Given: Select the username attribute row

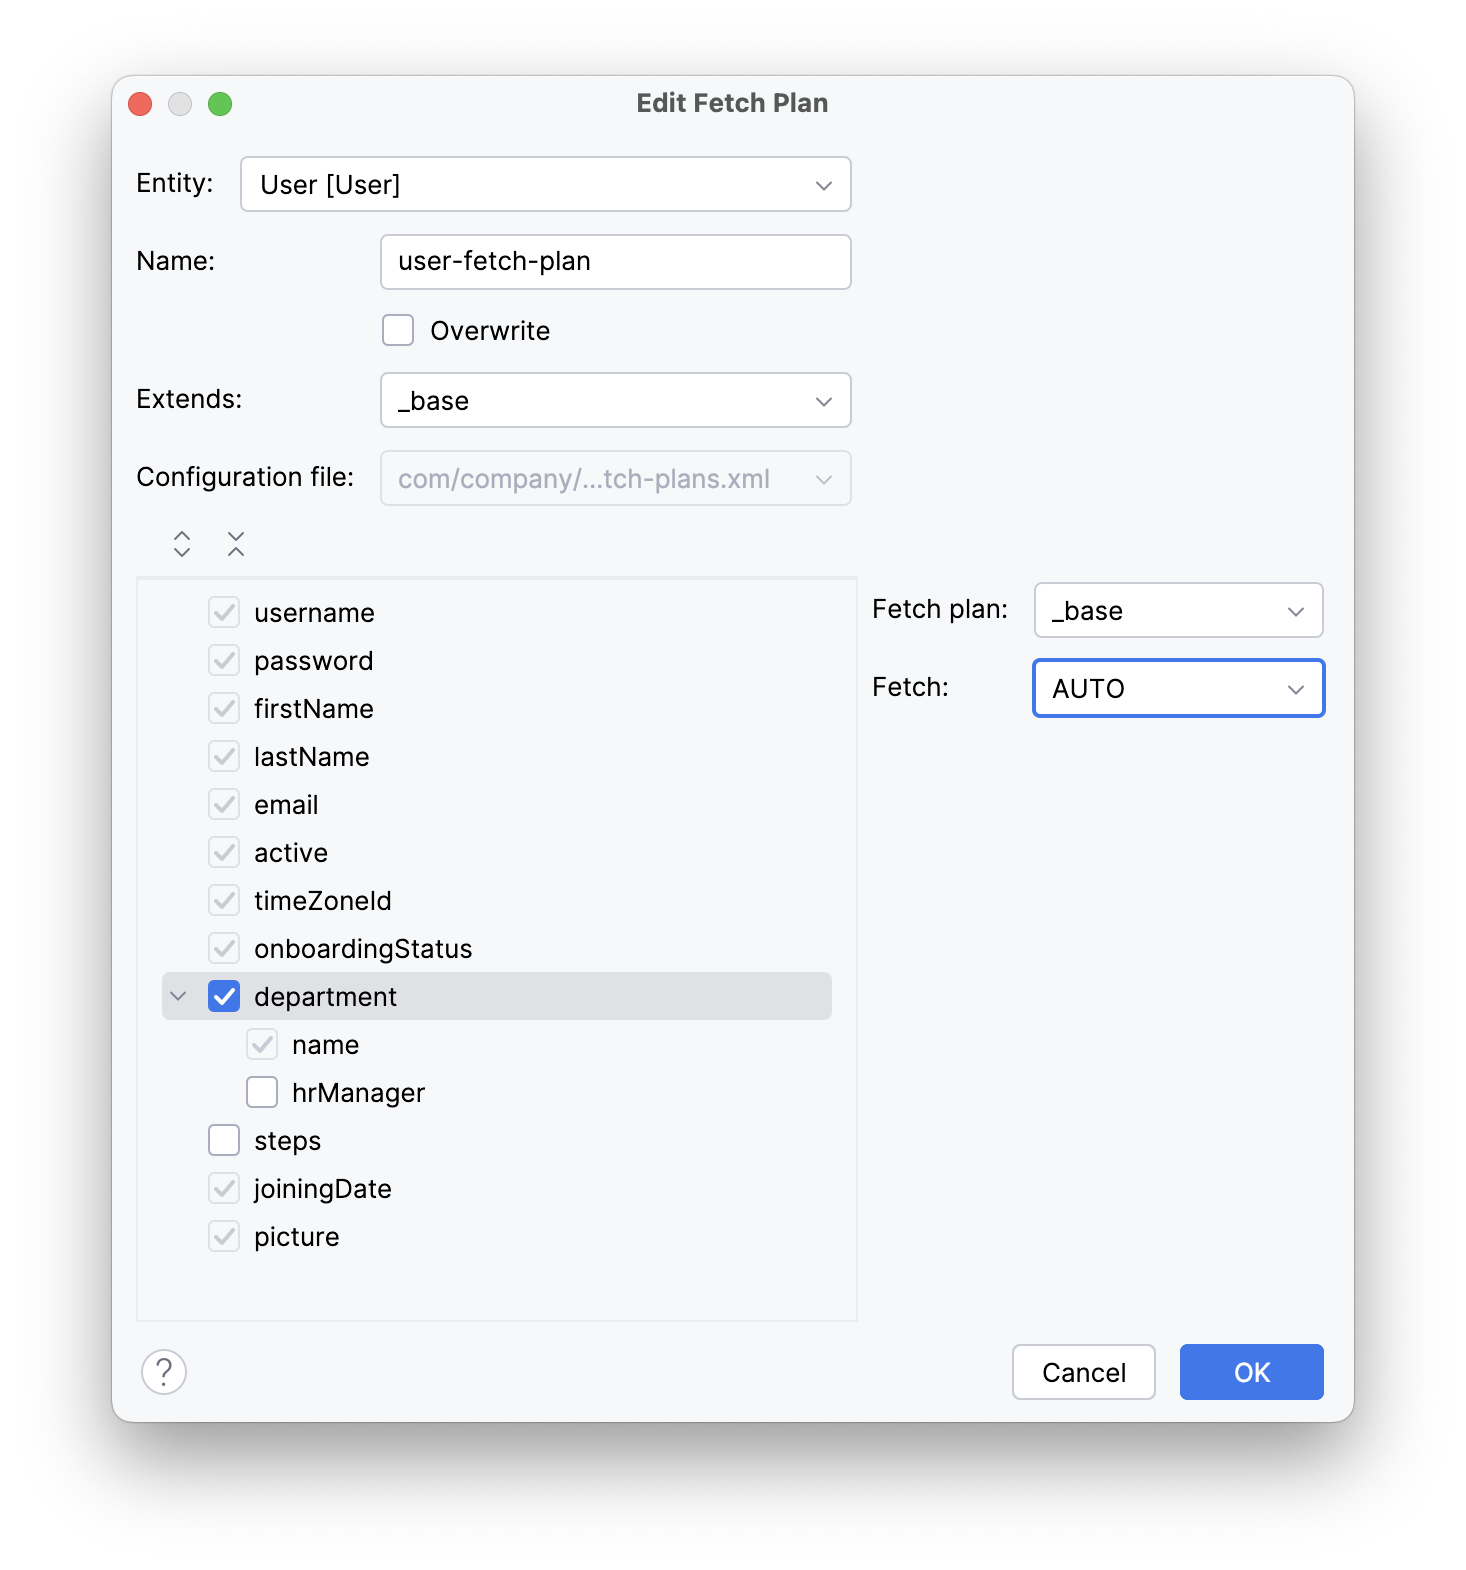Looking at the screenshot, I should pyautogui.click(x=314, y=612).
